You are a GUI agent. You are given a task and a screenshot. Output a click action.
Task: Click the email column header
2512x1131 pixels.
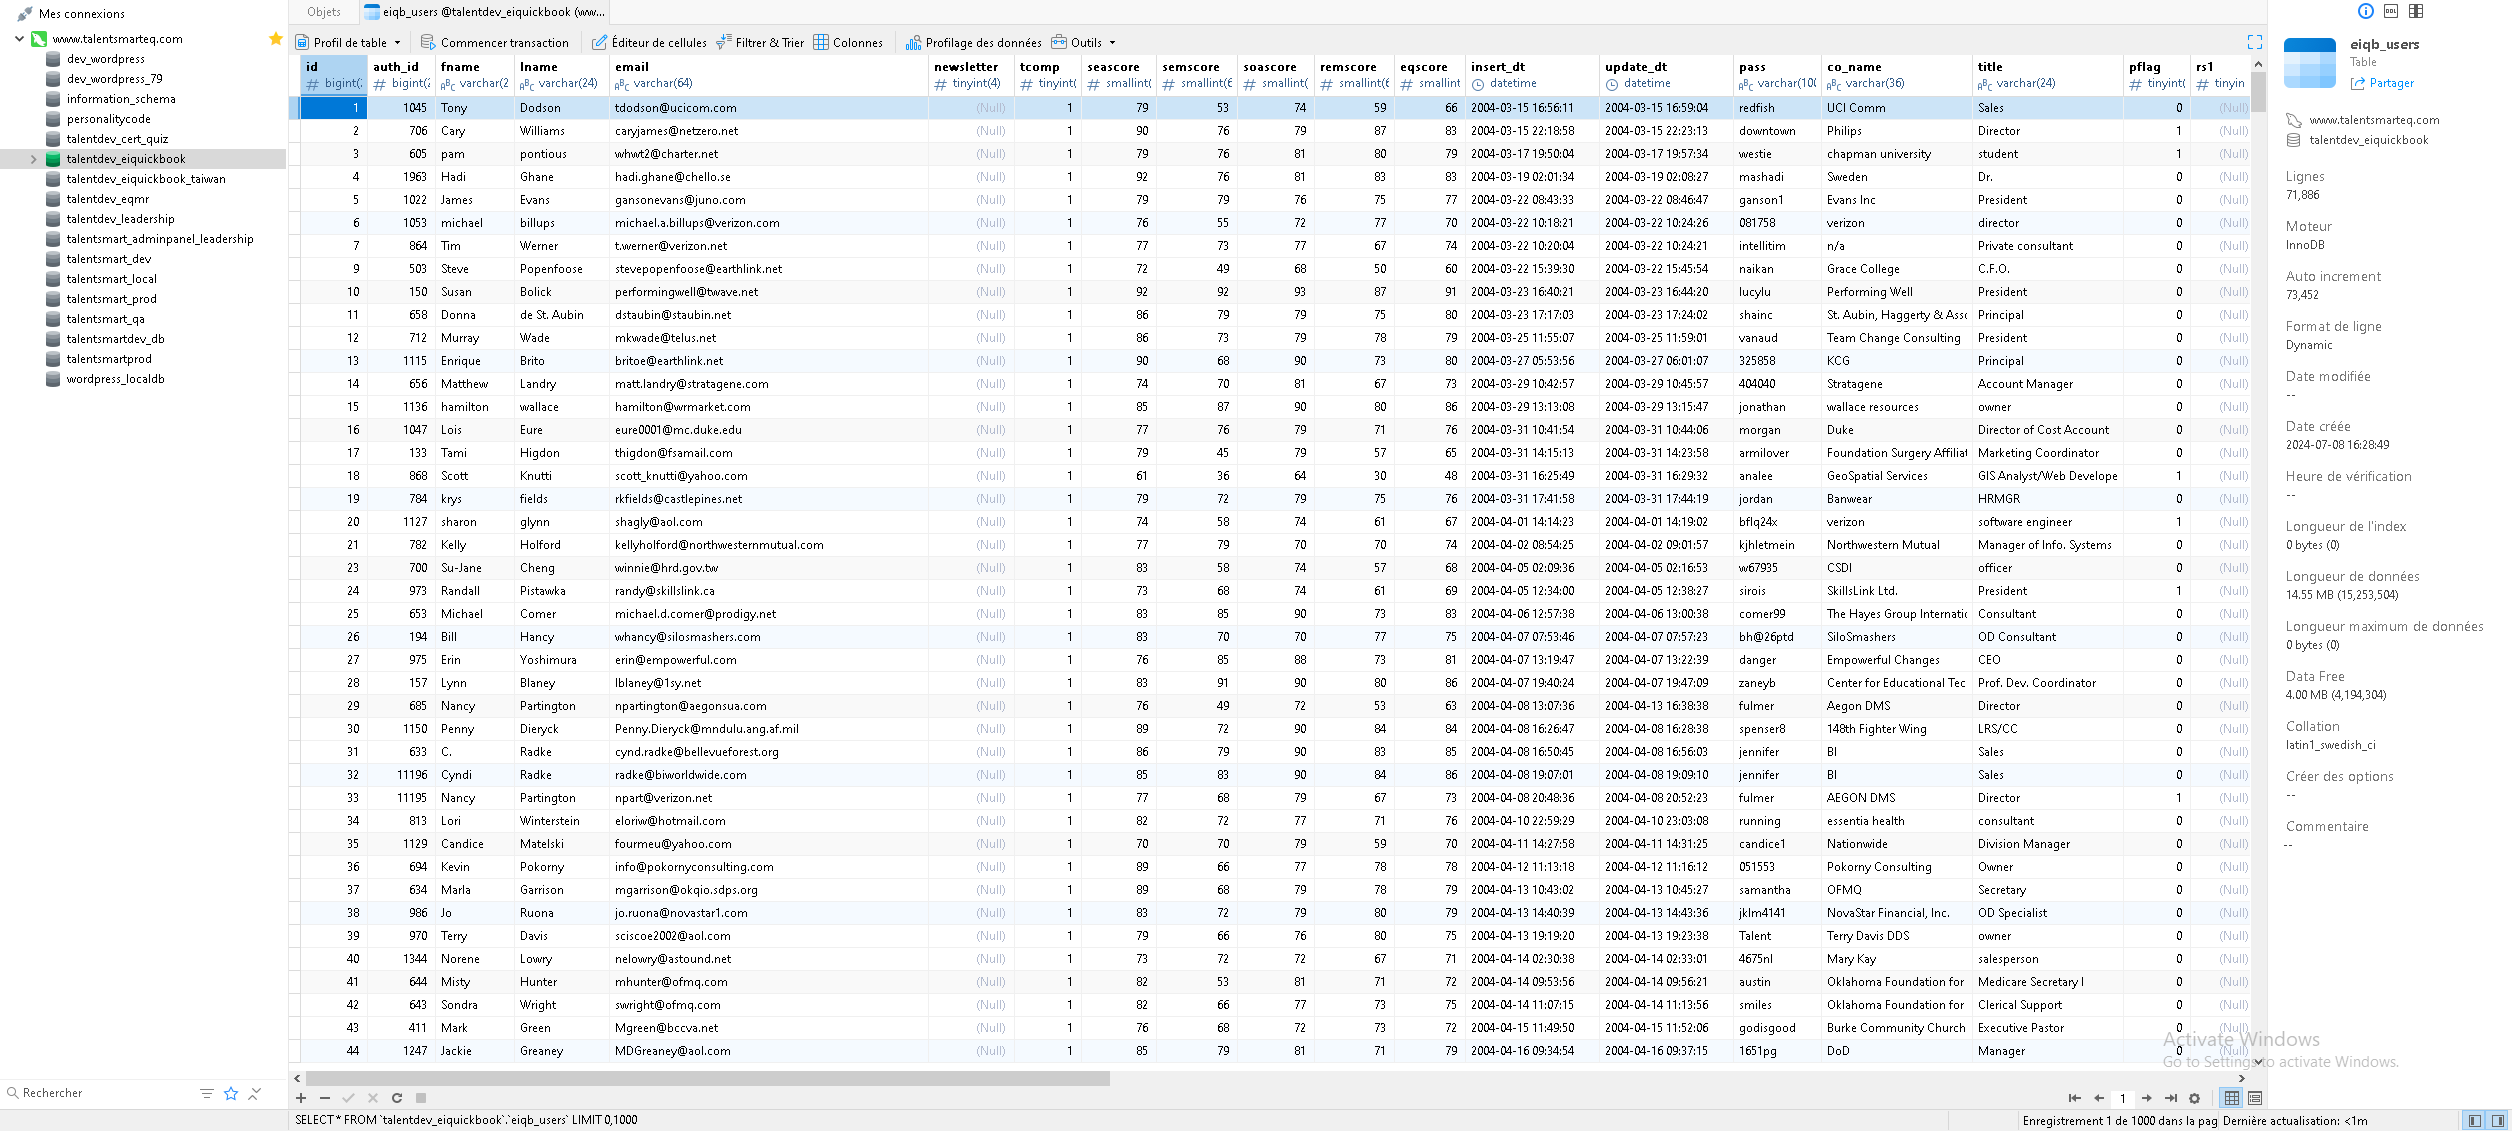[768, 75]
